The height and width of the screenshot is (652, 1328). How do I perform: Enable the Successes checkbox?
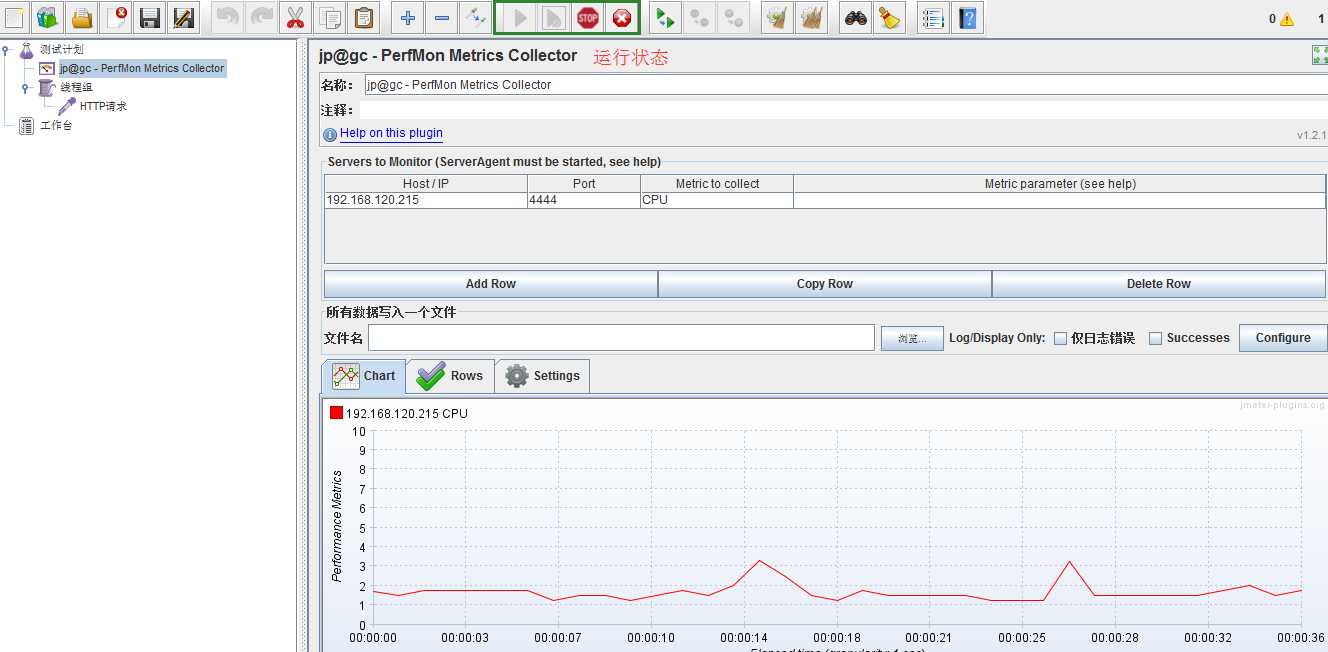click(x=1156, y=338)
